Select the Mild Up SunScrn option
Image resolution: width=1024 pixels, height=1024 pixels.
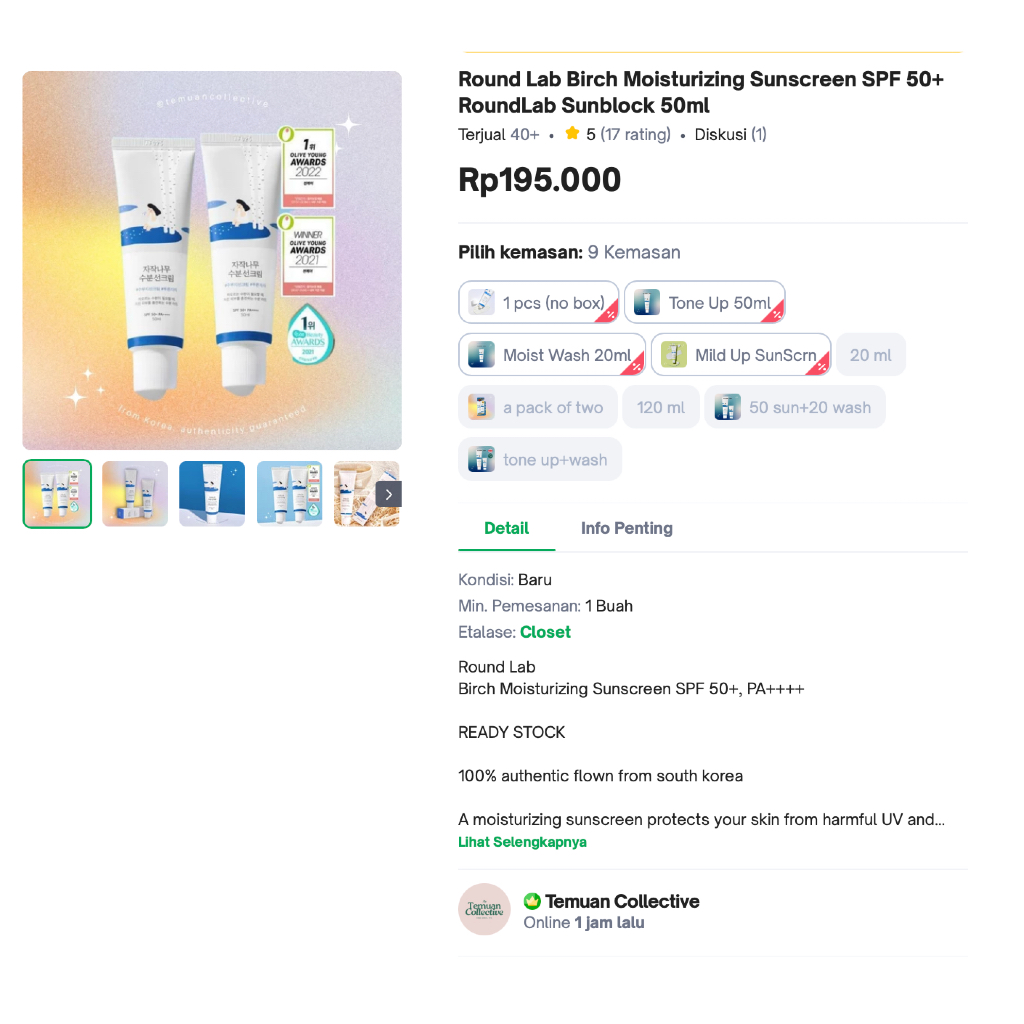[x=741, y=355]
